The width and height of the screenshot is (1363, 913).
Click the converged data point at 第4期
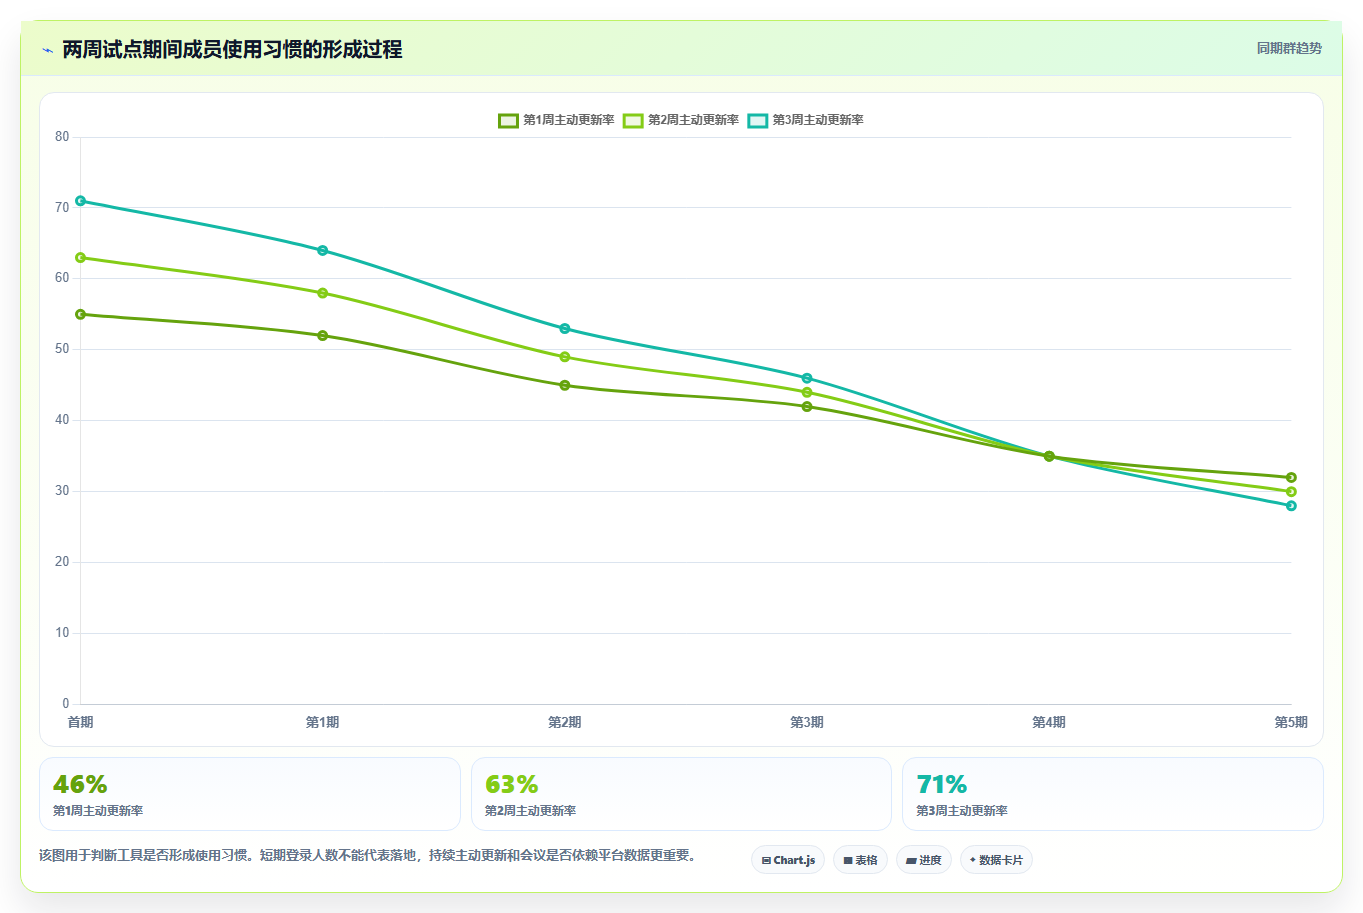point(1049,456)
